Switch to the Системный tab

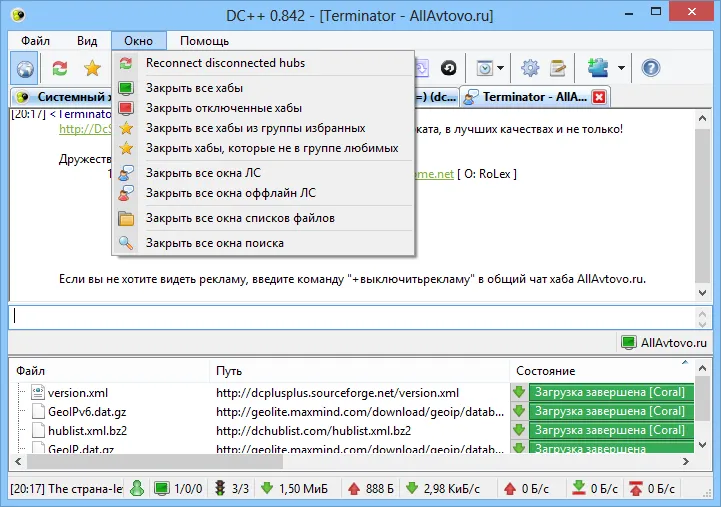pyautogui.click(x=62, y=97)
